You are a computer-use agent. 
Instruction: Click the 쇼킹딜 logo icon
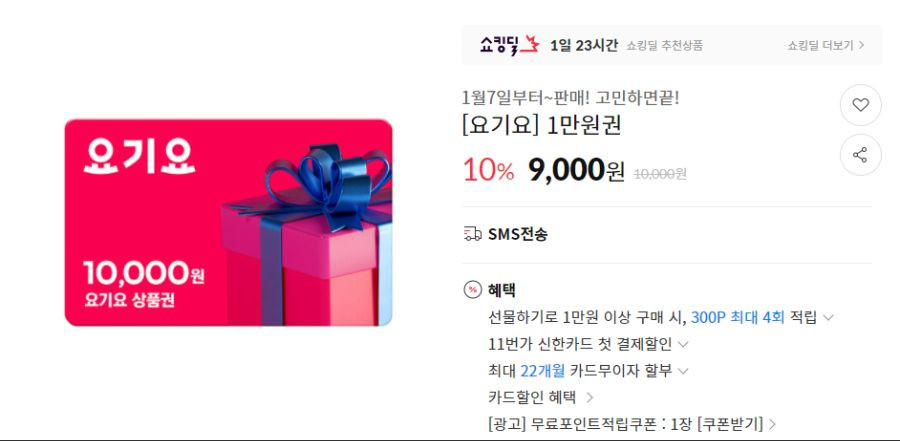point(510,45)
